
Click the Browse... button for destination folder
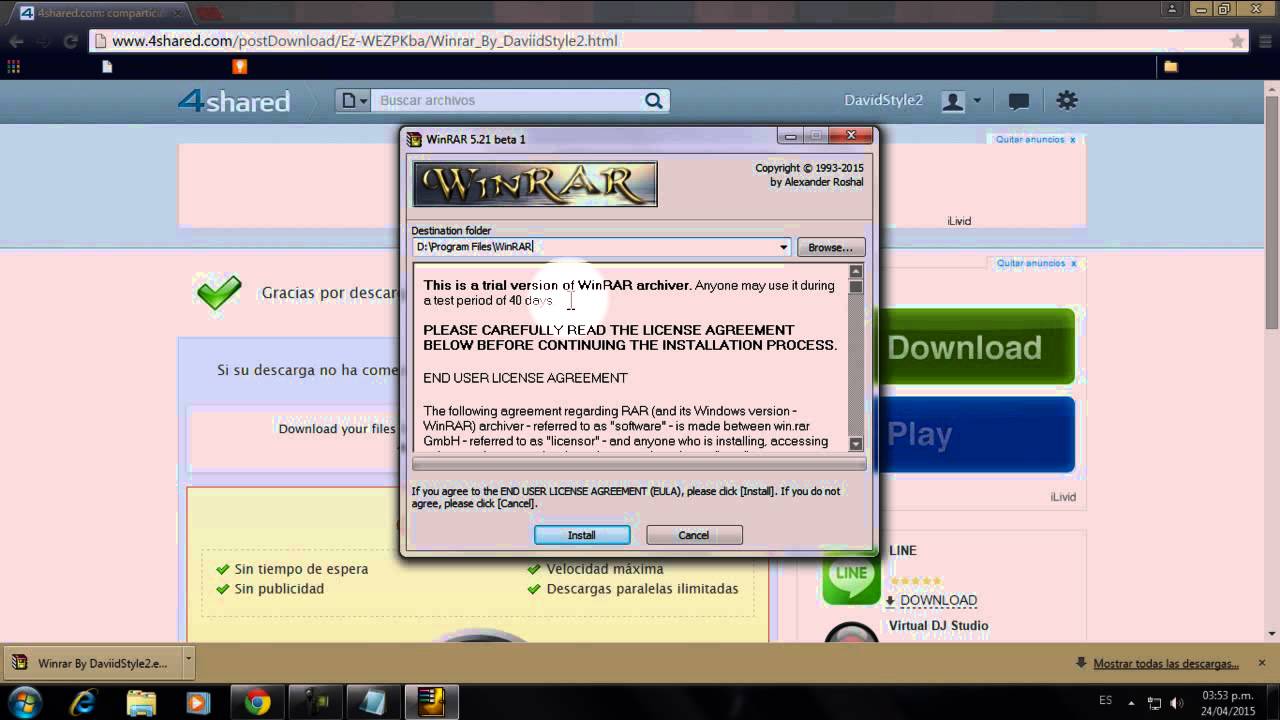tap(830, 247)
